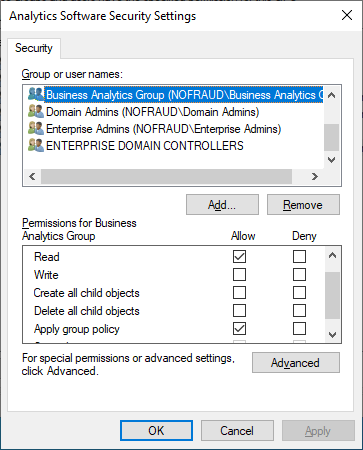The width and height of the screenshot is (363, 450).
Task: Deny Delete all child objects
Action: point(299,311)
